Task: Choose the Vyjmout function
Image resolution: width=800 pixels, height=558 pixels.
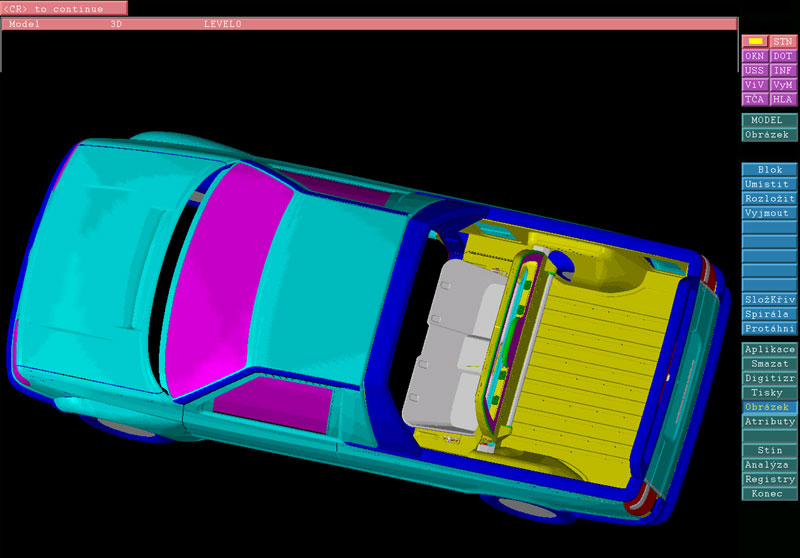Action: click(769, 213)
